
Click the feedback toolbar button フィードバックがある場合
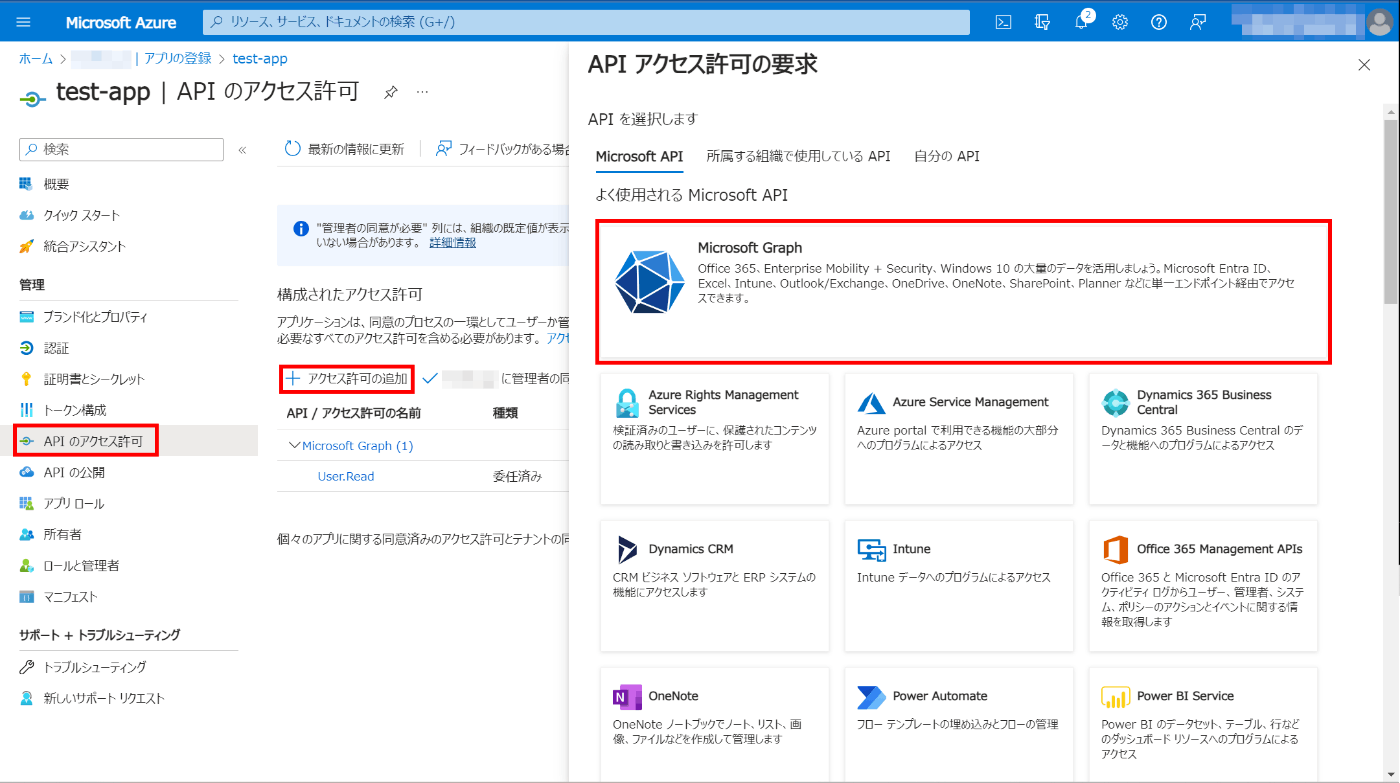pyautogui.click(x=500, y=149)
